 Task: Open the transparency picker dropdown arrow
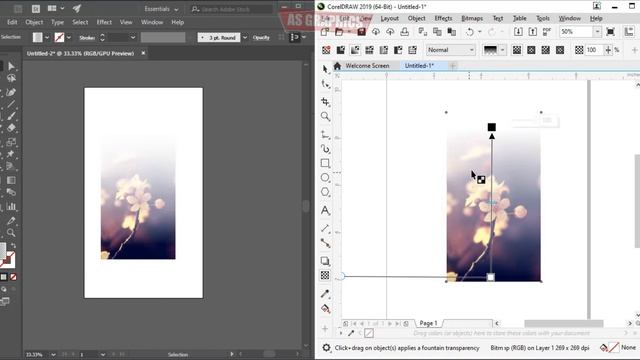[x=502, y=50]
